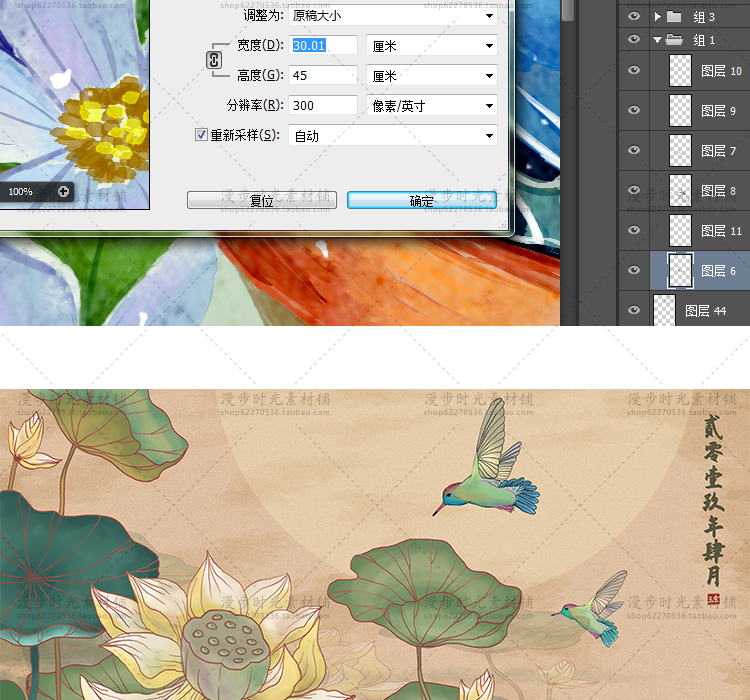This screenshot has height=700, width=750.
Task: Click the constrain proportions chain-link icon
Action: click(x=213, y=60)
